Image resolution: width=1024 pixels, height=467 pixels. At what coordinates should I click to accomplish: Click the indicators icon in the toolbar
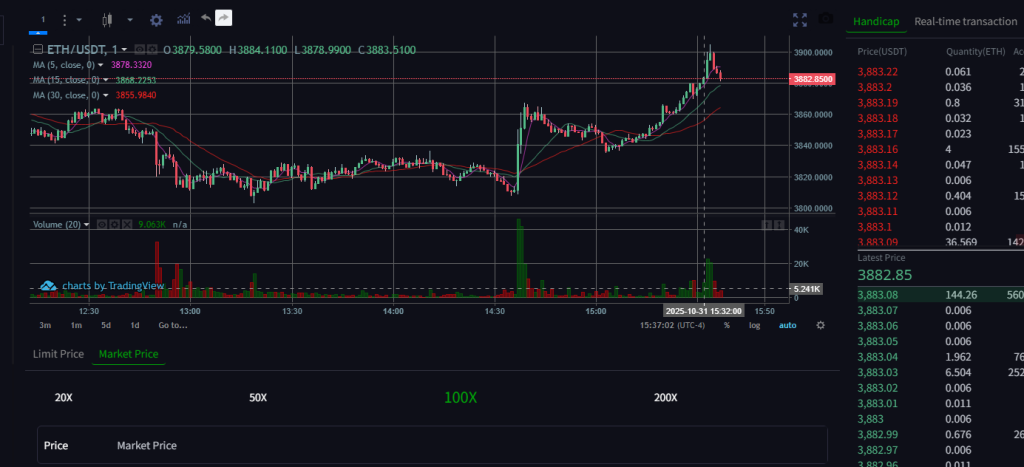[184, 19]
